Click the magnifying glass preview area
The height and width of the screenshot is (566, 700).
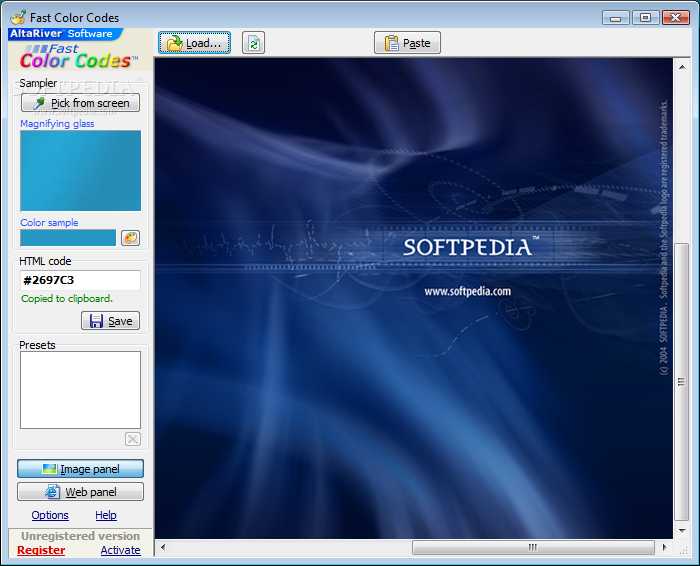[x=80, y=171]
